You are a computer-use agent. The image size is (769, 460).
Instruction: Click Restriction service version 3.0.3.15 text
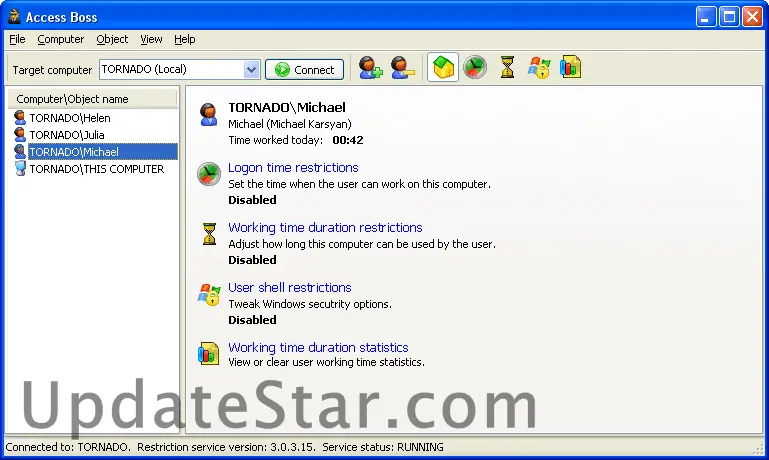coord(226,447)
